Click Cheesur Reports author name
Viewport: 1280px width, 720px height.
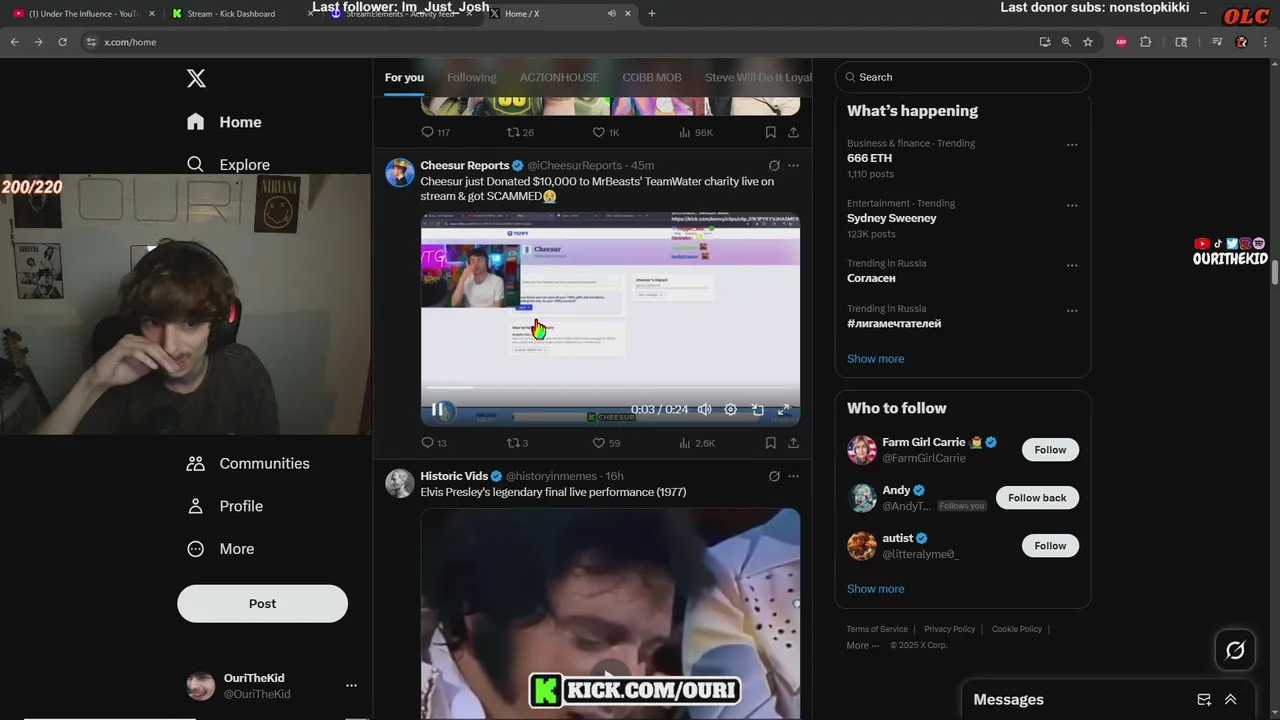465,165
